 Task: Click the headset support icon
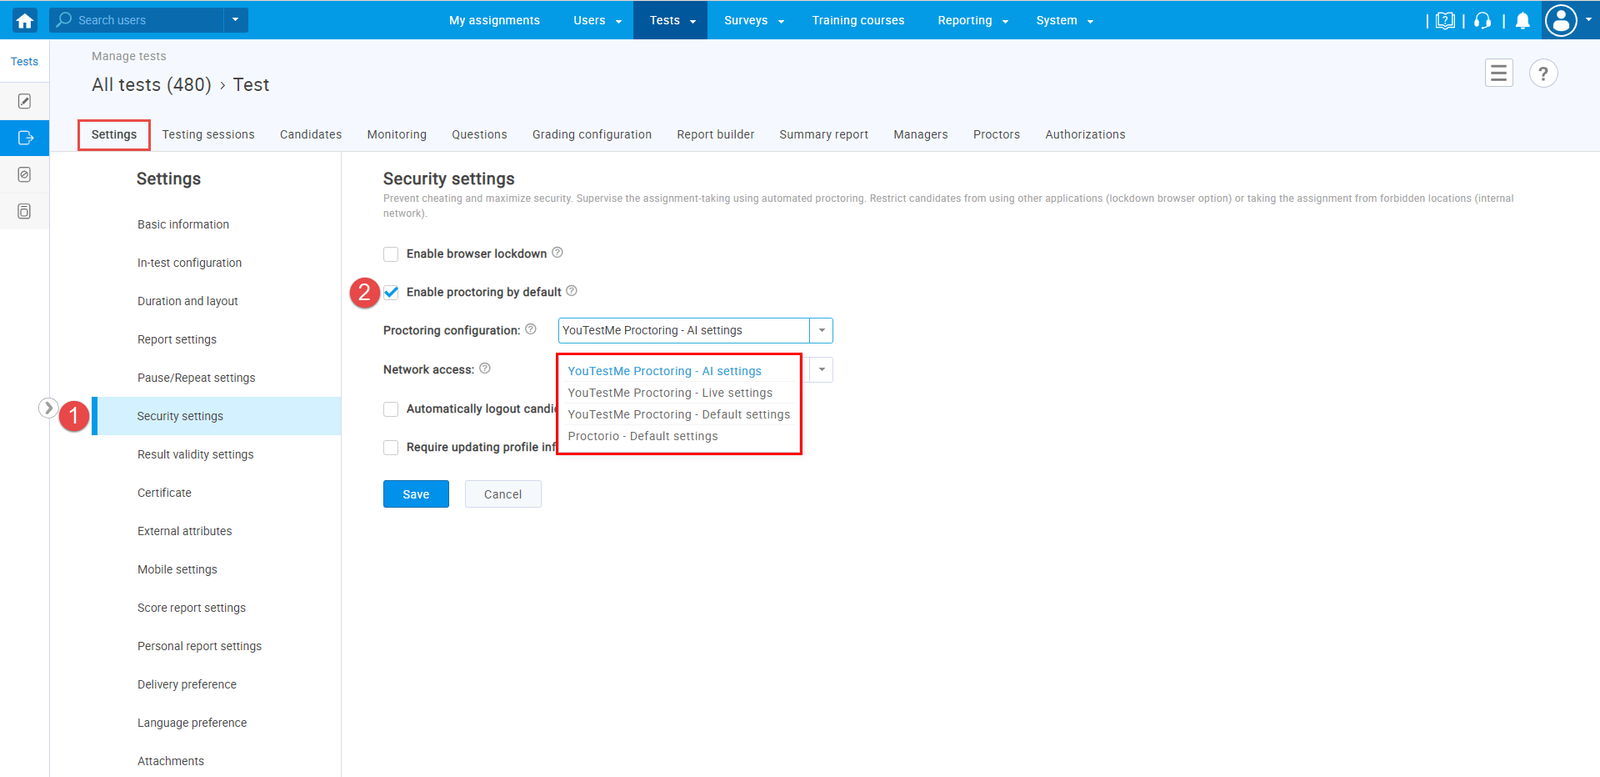[x=1482, y=21]
